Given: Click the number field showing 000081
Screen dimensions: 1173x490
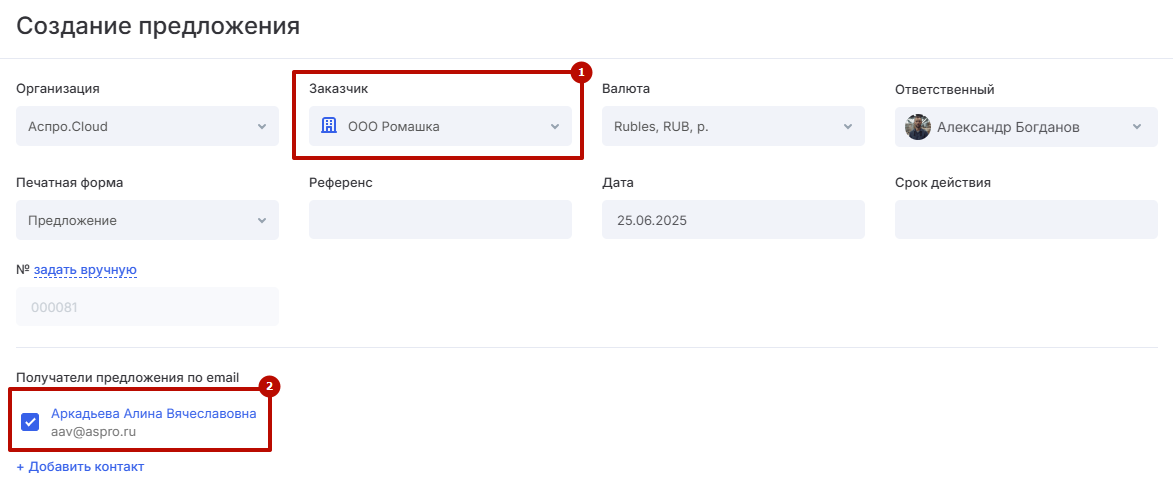Looking at the screenshot, I should pyautogui.click(x=147, y=307).
